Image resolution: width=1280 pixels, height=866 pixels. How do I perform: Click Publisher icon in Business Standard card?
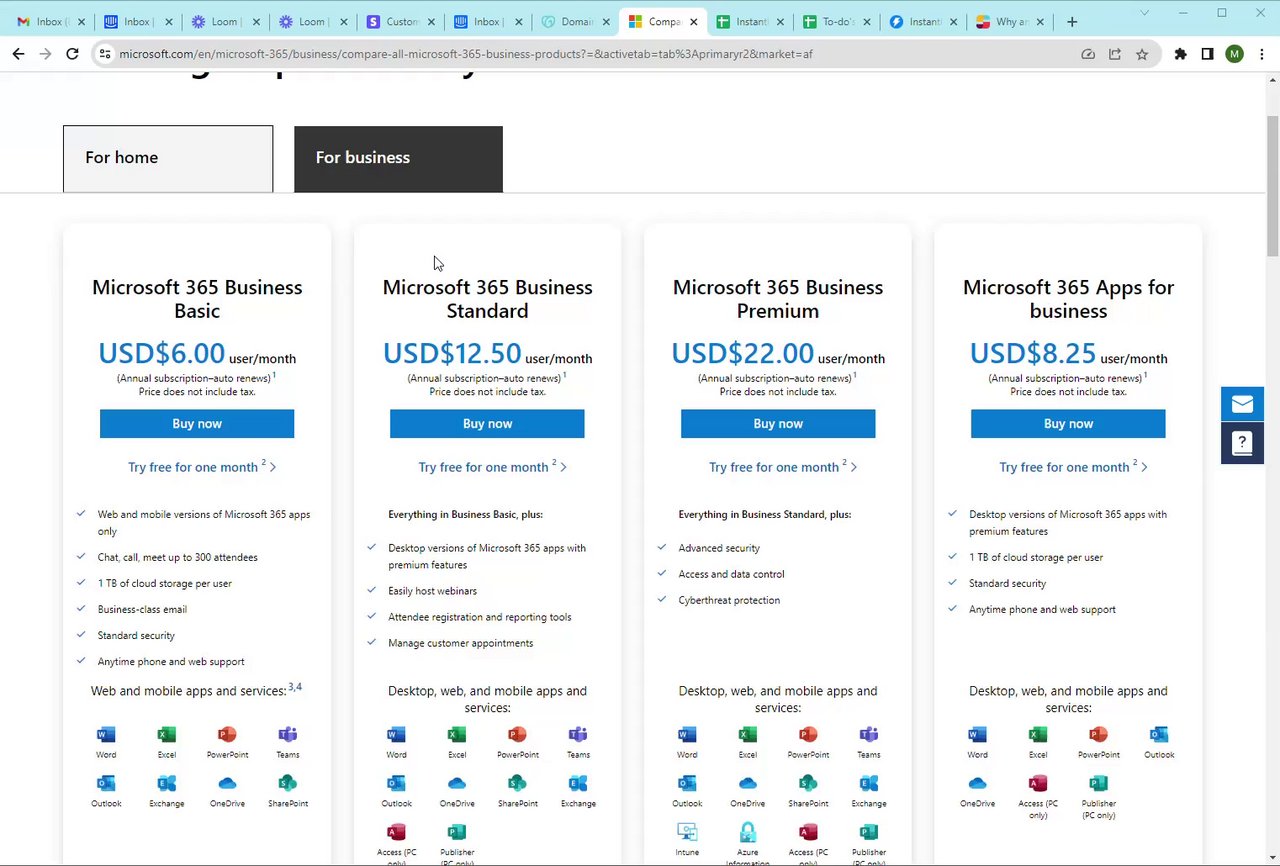point(457,832)
